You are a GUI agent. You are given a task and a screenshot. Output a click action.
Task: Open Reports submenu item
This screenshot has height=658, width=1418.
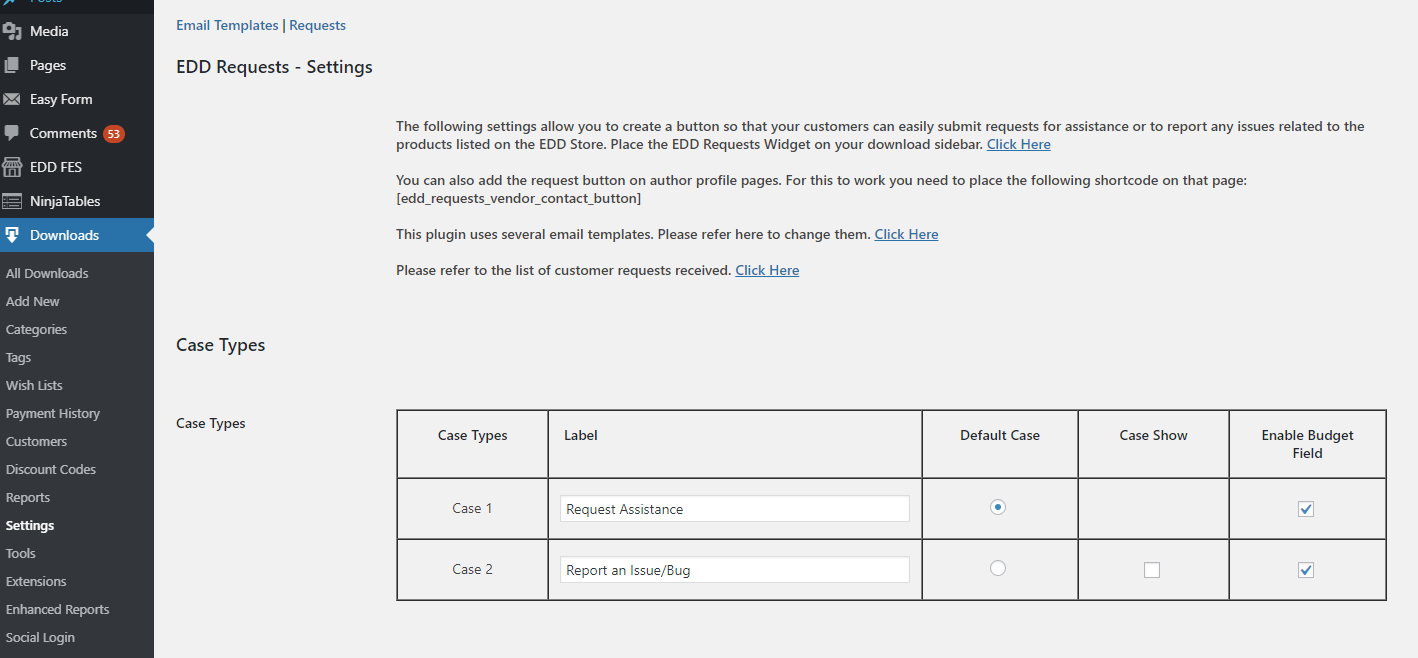coord(28,497)
